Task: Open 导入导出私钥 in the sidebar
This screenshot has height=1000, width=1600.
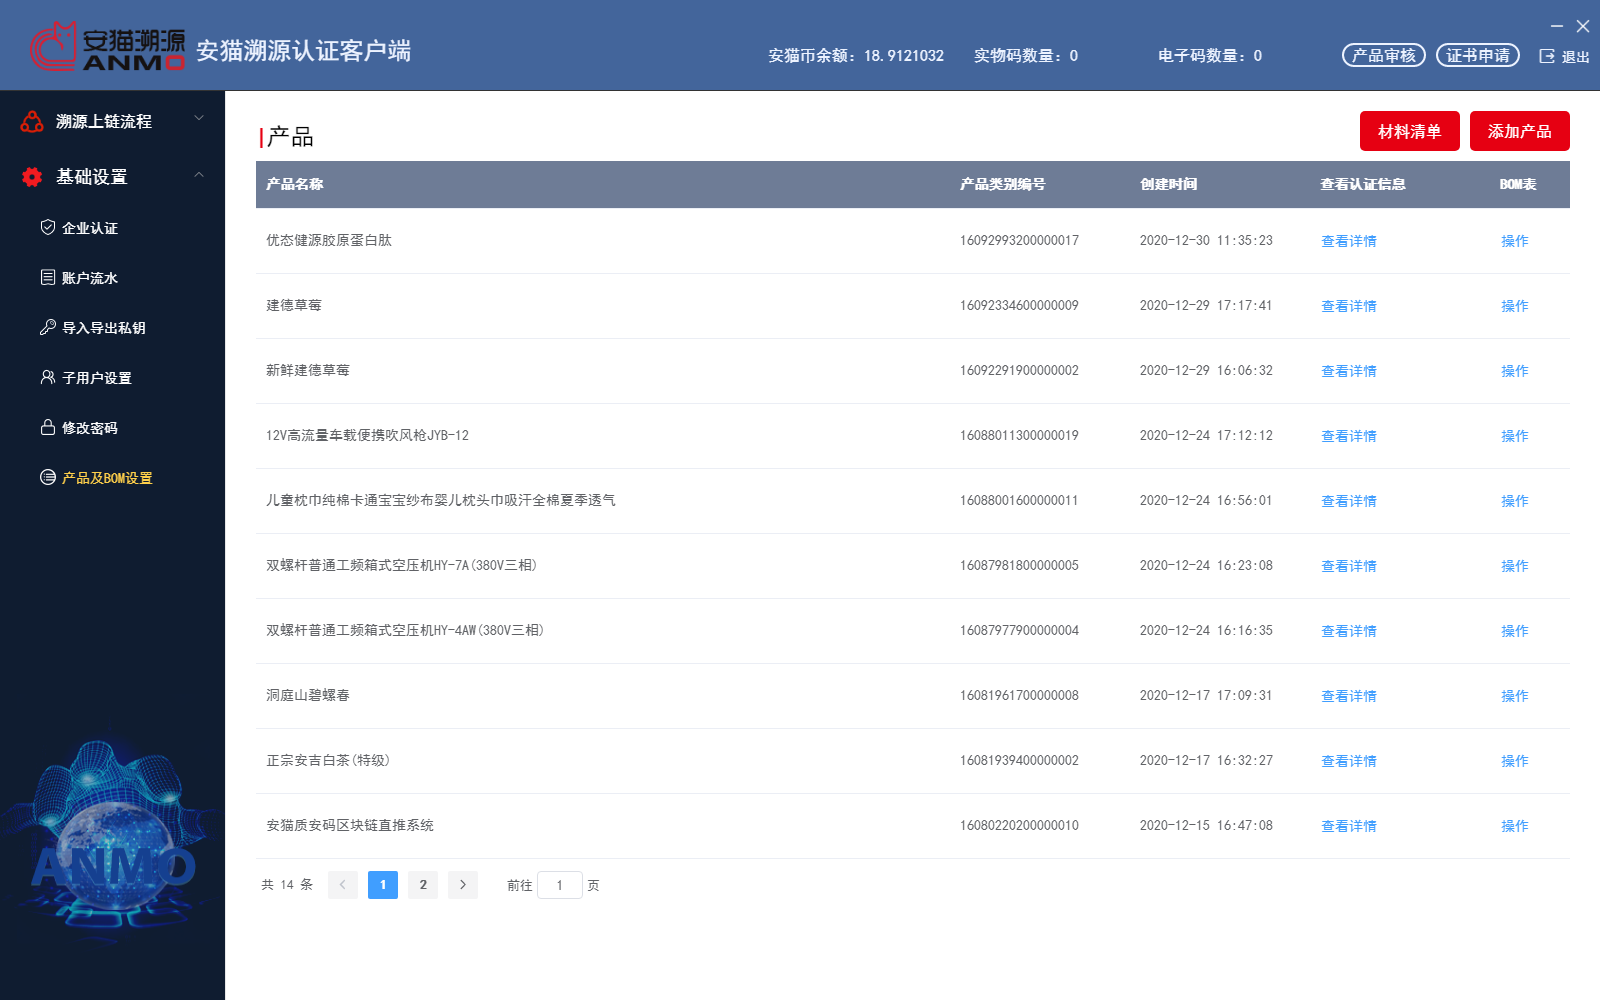Action: coord(104,328)
